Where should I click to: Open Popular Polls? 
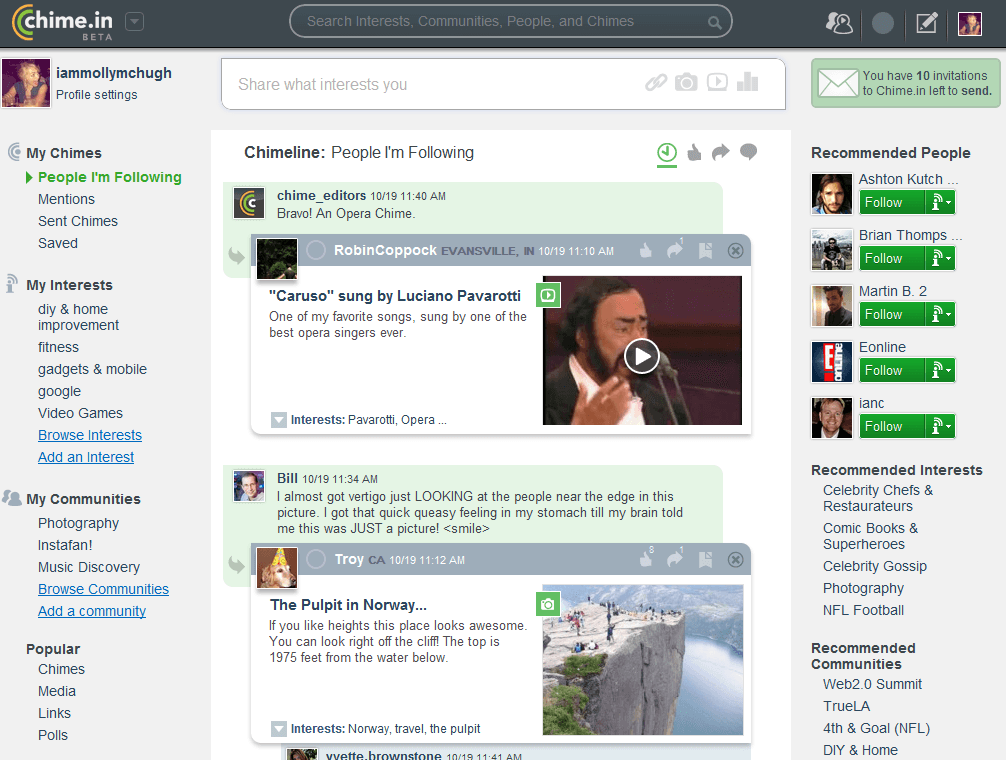click(53, 735)
